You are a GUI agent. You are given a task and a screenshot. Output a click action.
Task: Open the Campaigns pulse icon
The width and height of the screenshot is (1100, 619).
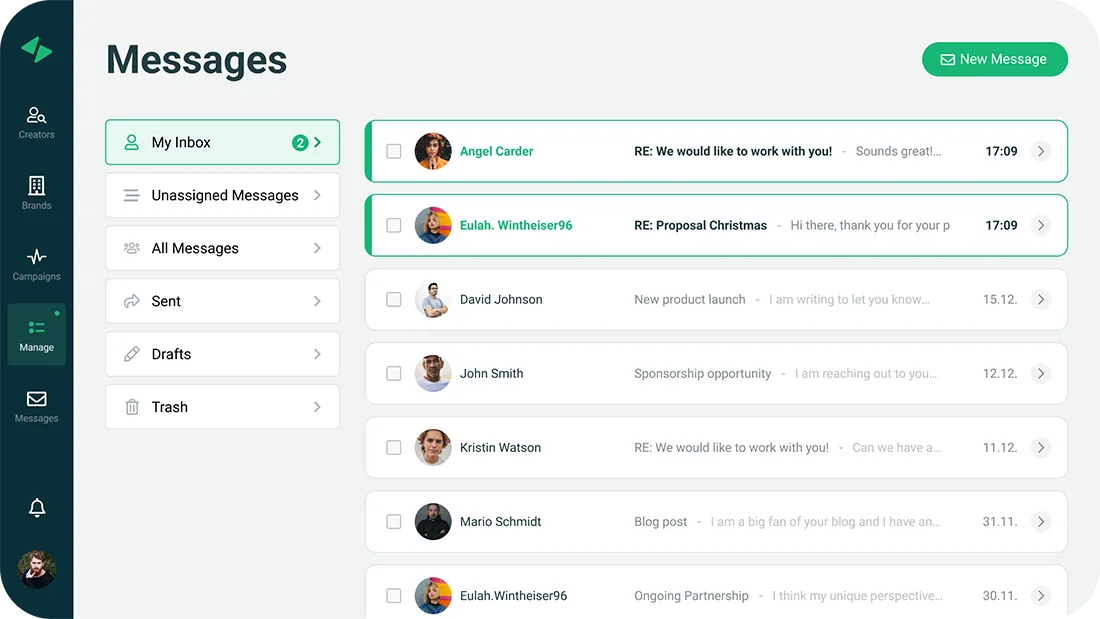click(x=36, y=257)
